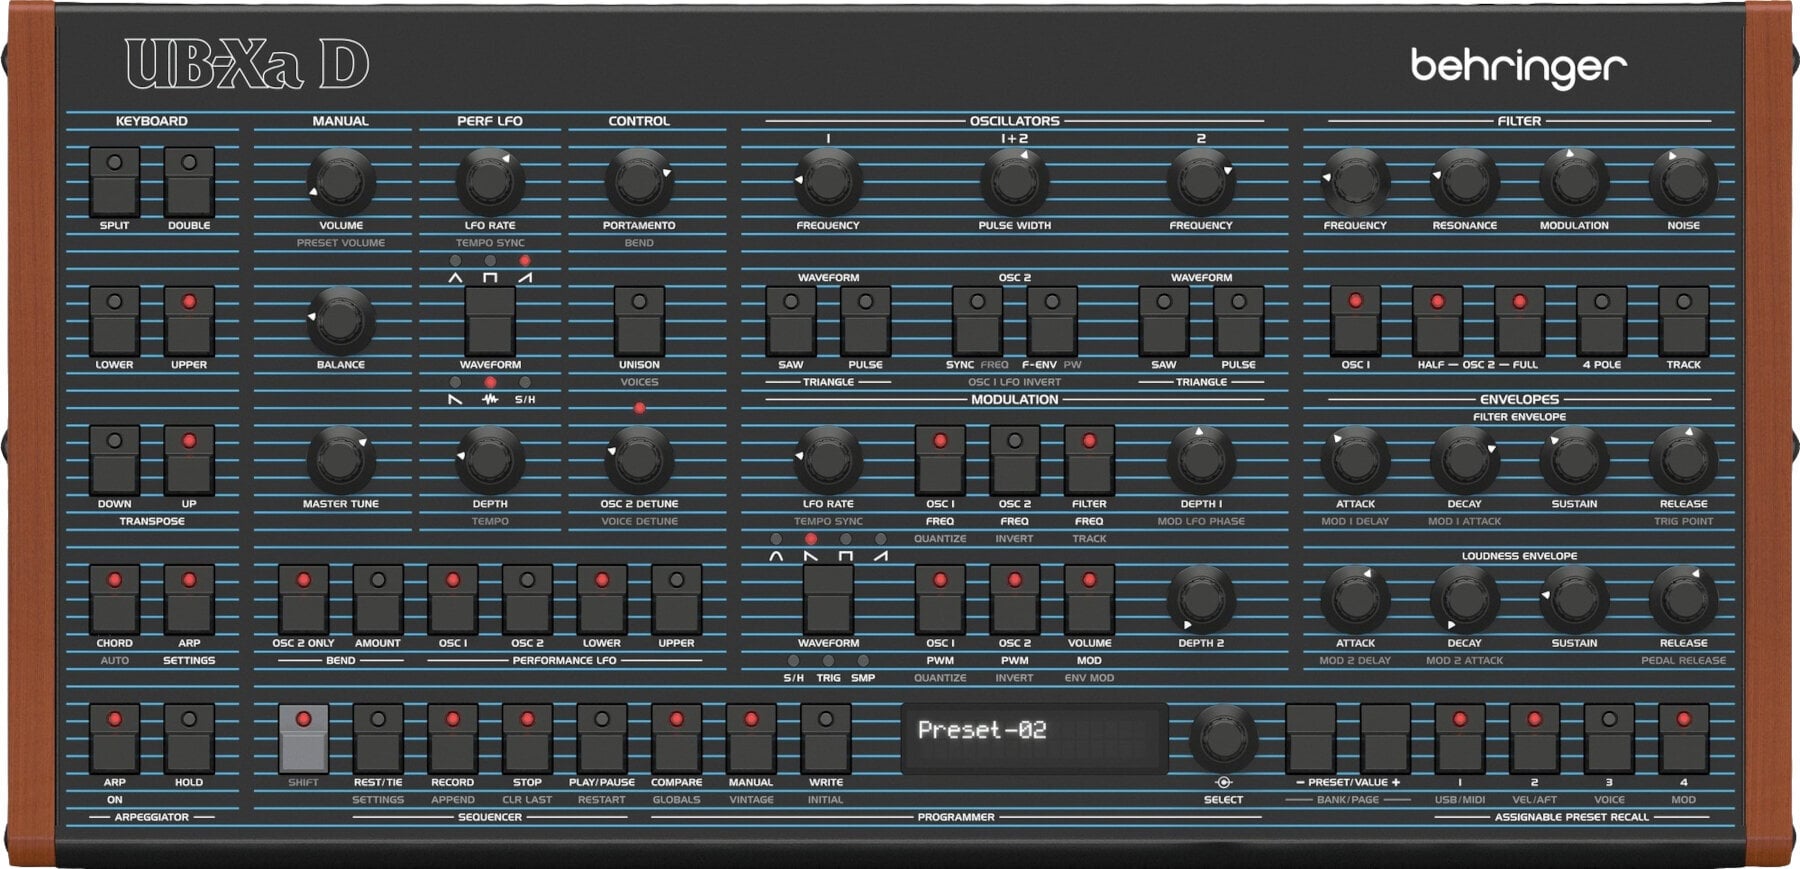Click the Preset-02 display screen
This screenshot has width=1800, height=869.
[1034, 738]
